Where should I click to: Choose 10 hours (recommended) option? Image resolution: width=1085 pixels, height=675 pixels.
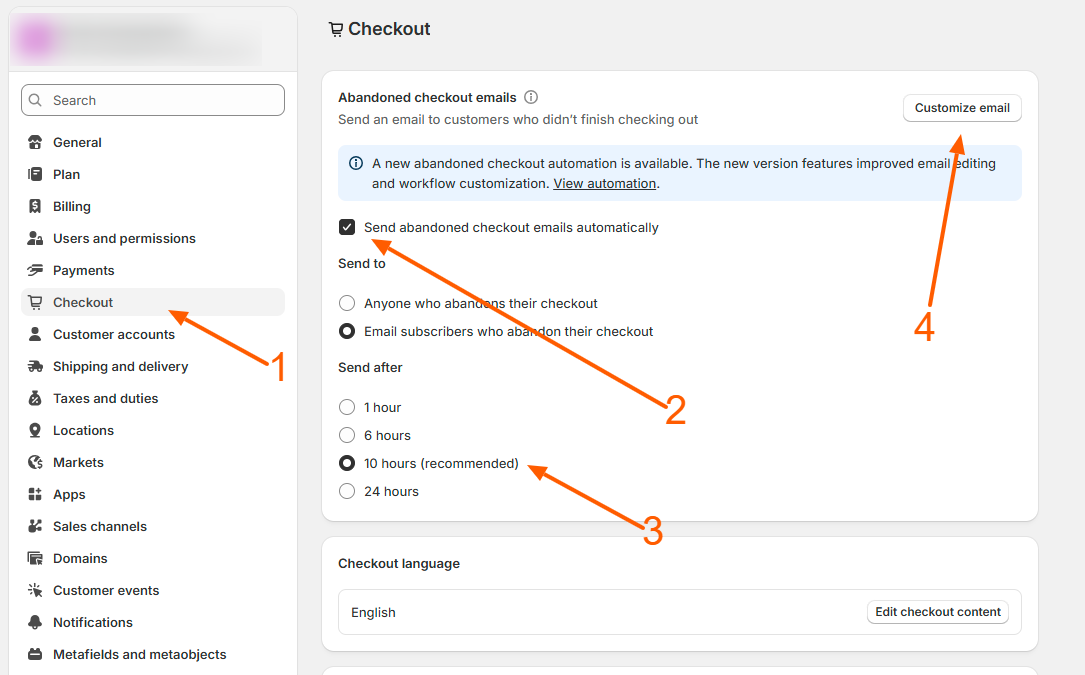pyautogui.click(x=347, y=463)
